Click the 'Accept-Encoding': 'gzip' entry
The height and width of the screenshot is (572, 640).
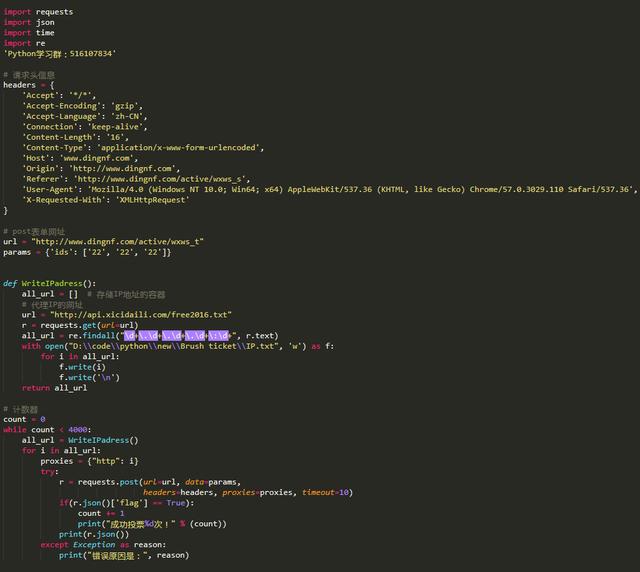[82, 106]
